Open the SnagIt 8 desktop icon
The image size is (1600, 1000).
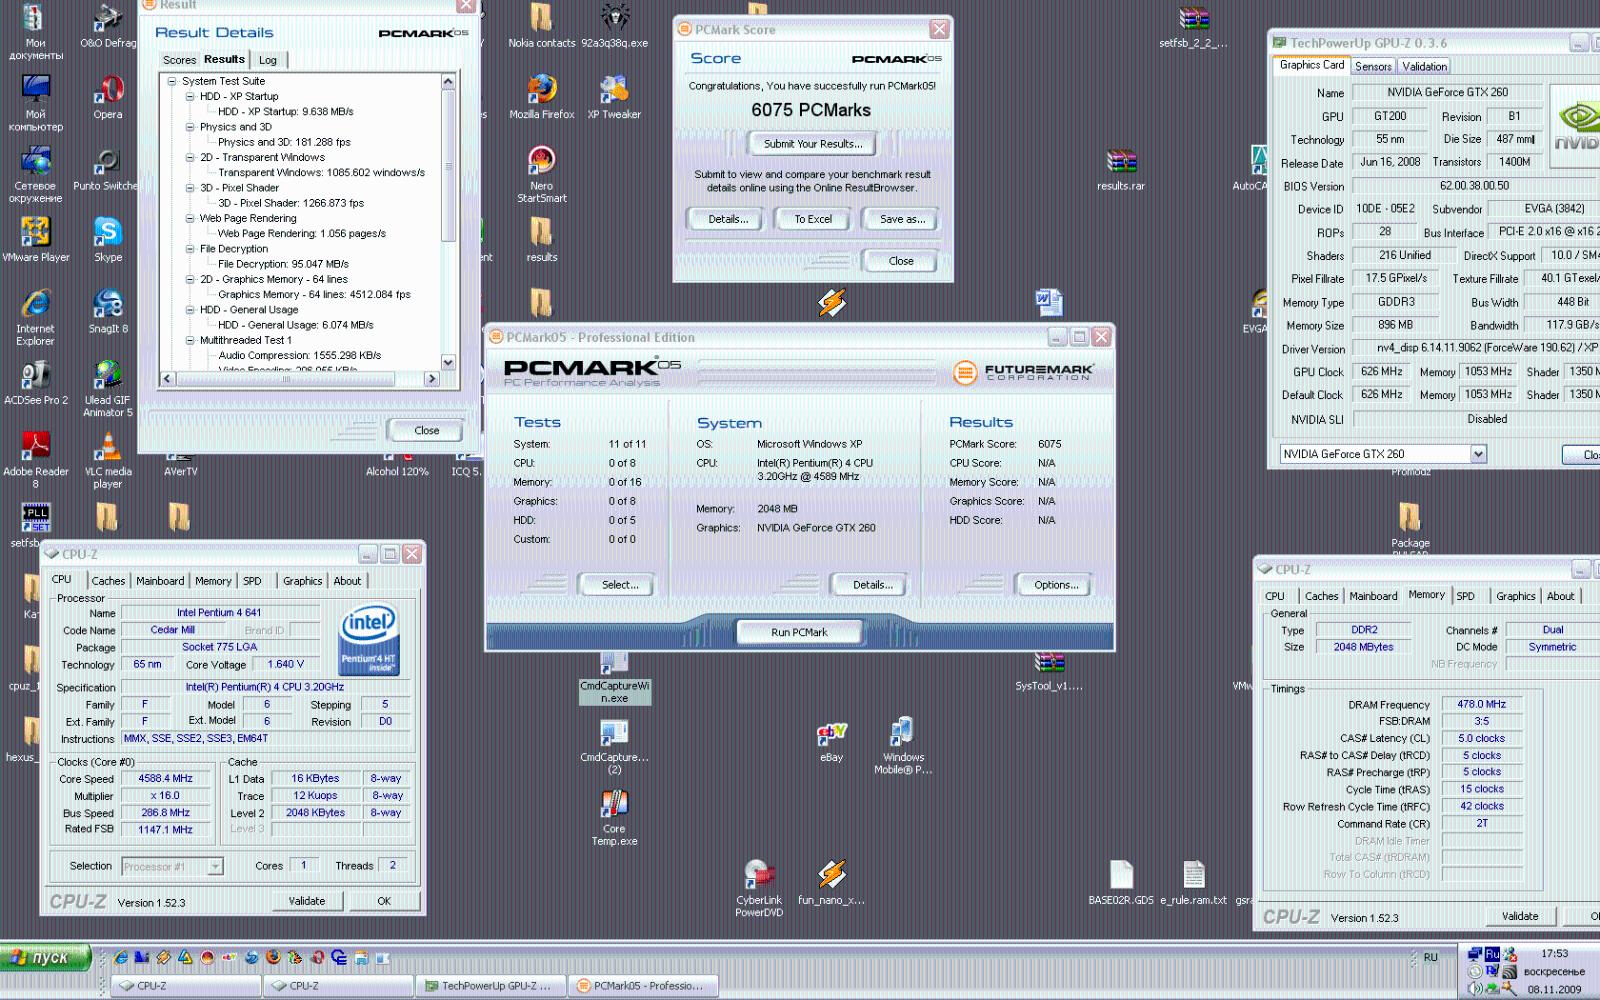coord(108,311)
